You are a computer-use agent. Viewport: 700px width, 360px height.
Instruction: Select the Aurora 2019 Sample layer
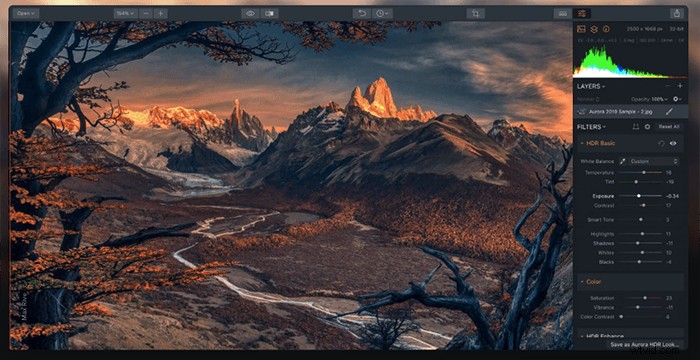[x=630, y=111]
